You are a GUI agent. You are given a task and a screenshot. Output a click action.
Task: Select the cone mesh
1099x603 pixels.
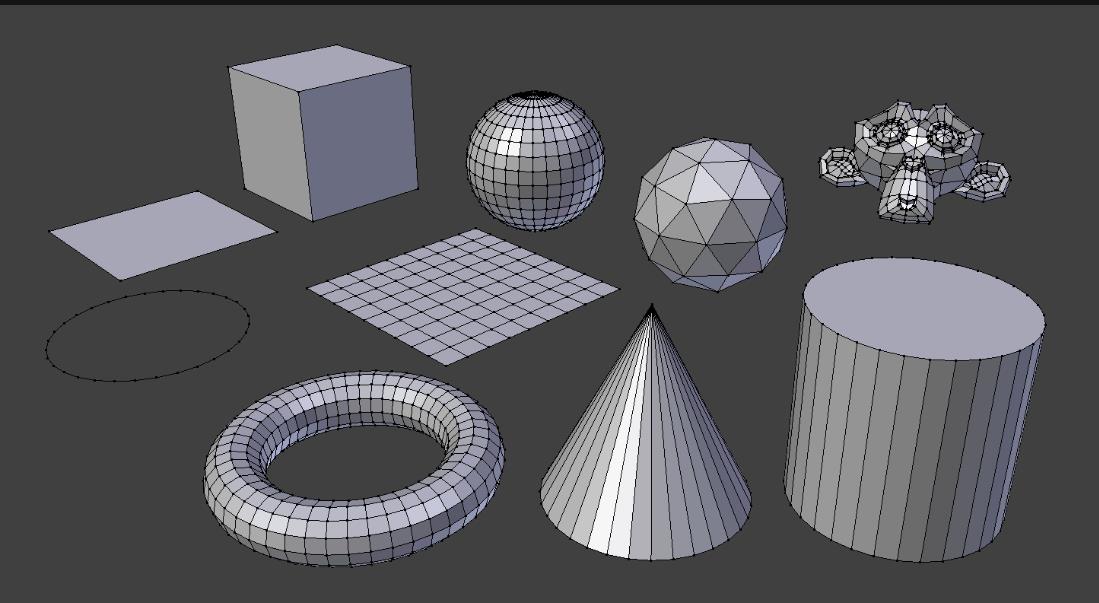pos(646,433)
